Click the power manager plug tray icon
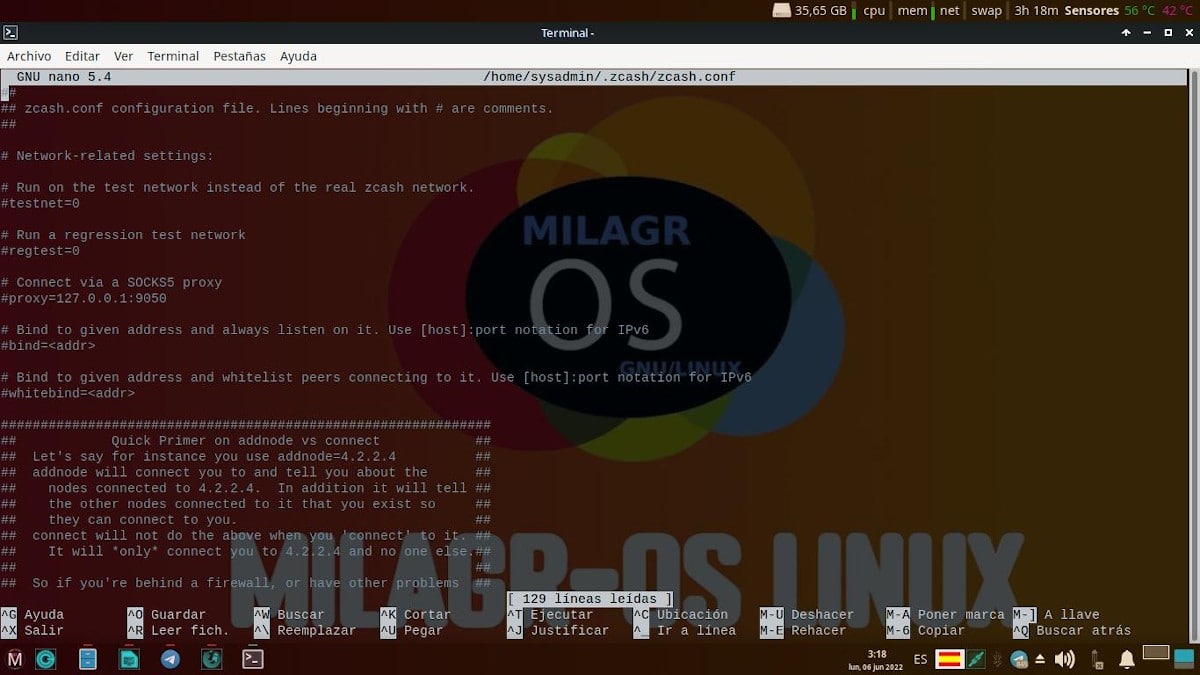 (1097, 659)
